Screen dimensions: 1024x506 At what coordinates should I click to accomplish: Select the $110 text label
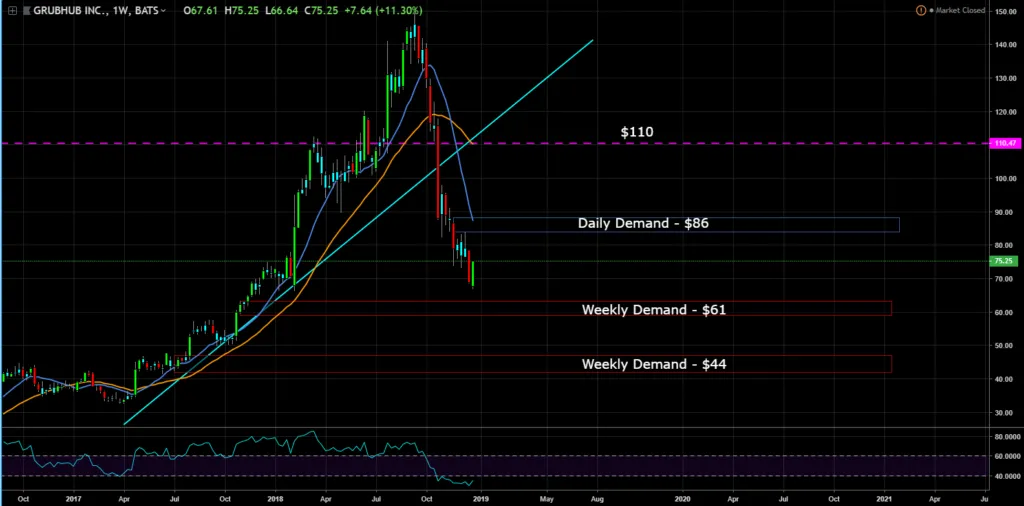click(x=638, y=131)
